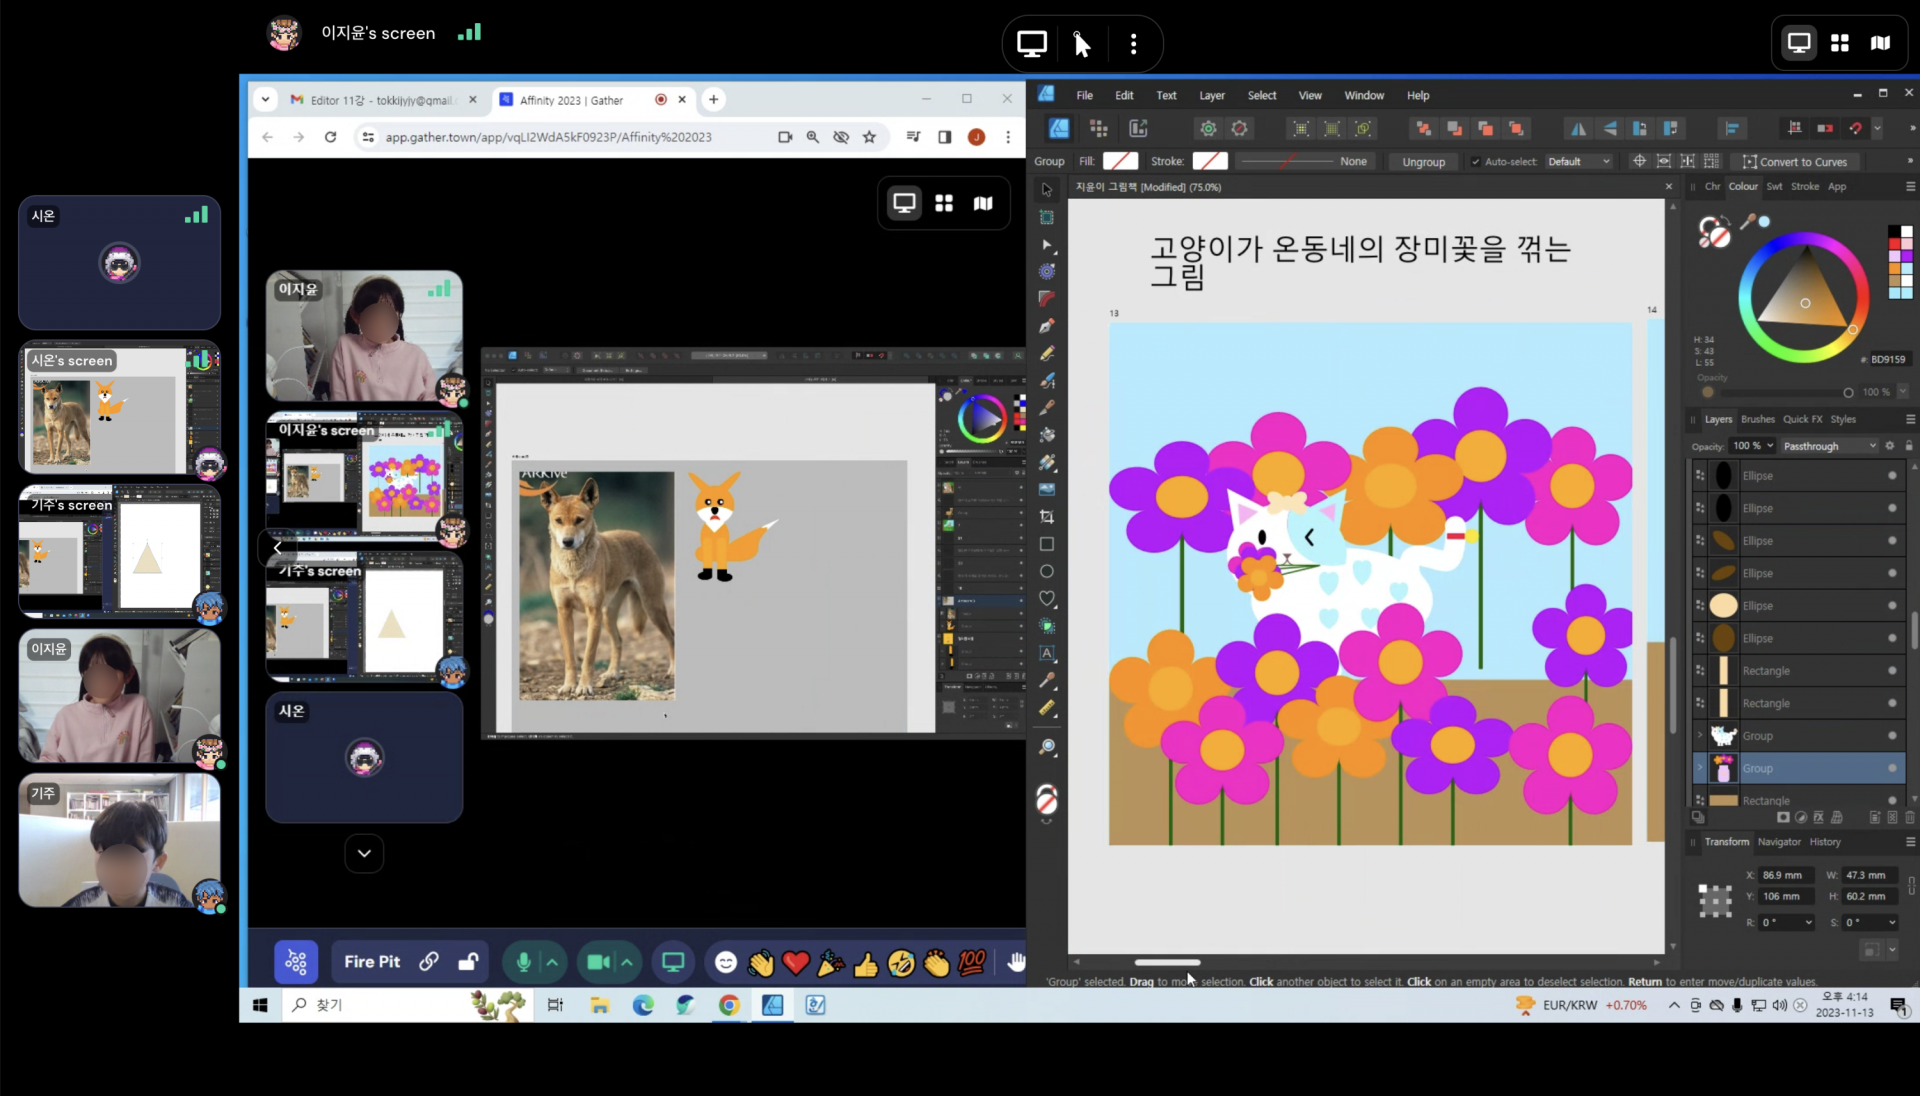The image size is (1920, 1096).
Task: Toggle the lock area button in Gather
Action: coord(468,962)
